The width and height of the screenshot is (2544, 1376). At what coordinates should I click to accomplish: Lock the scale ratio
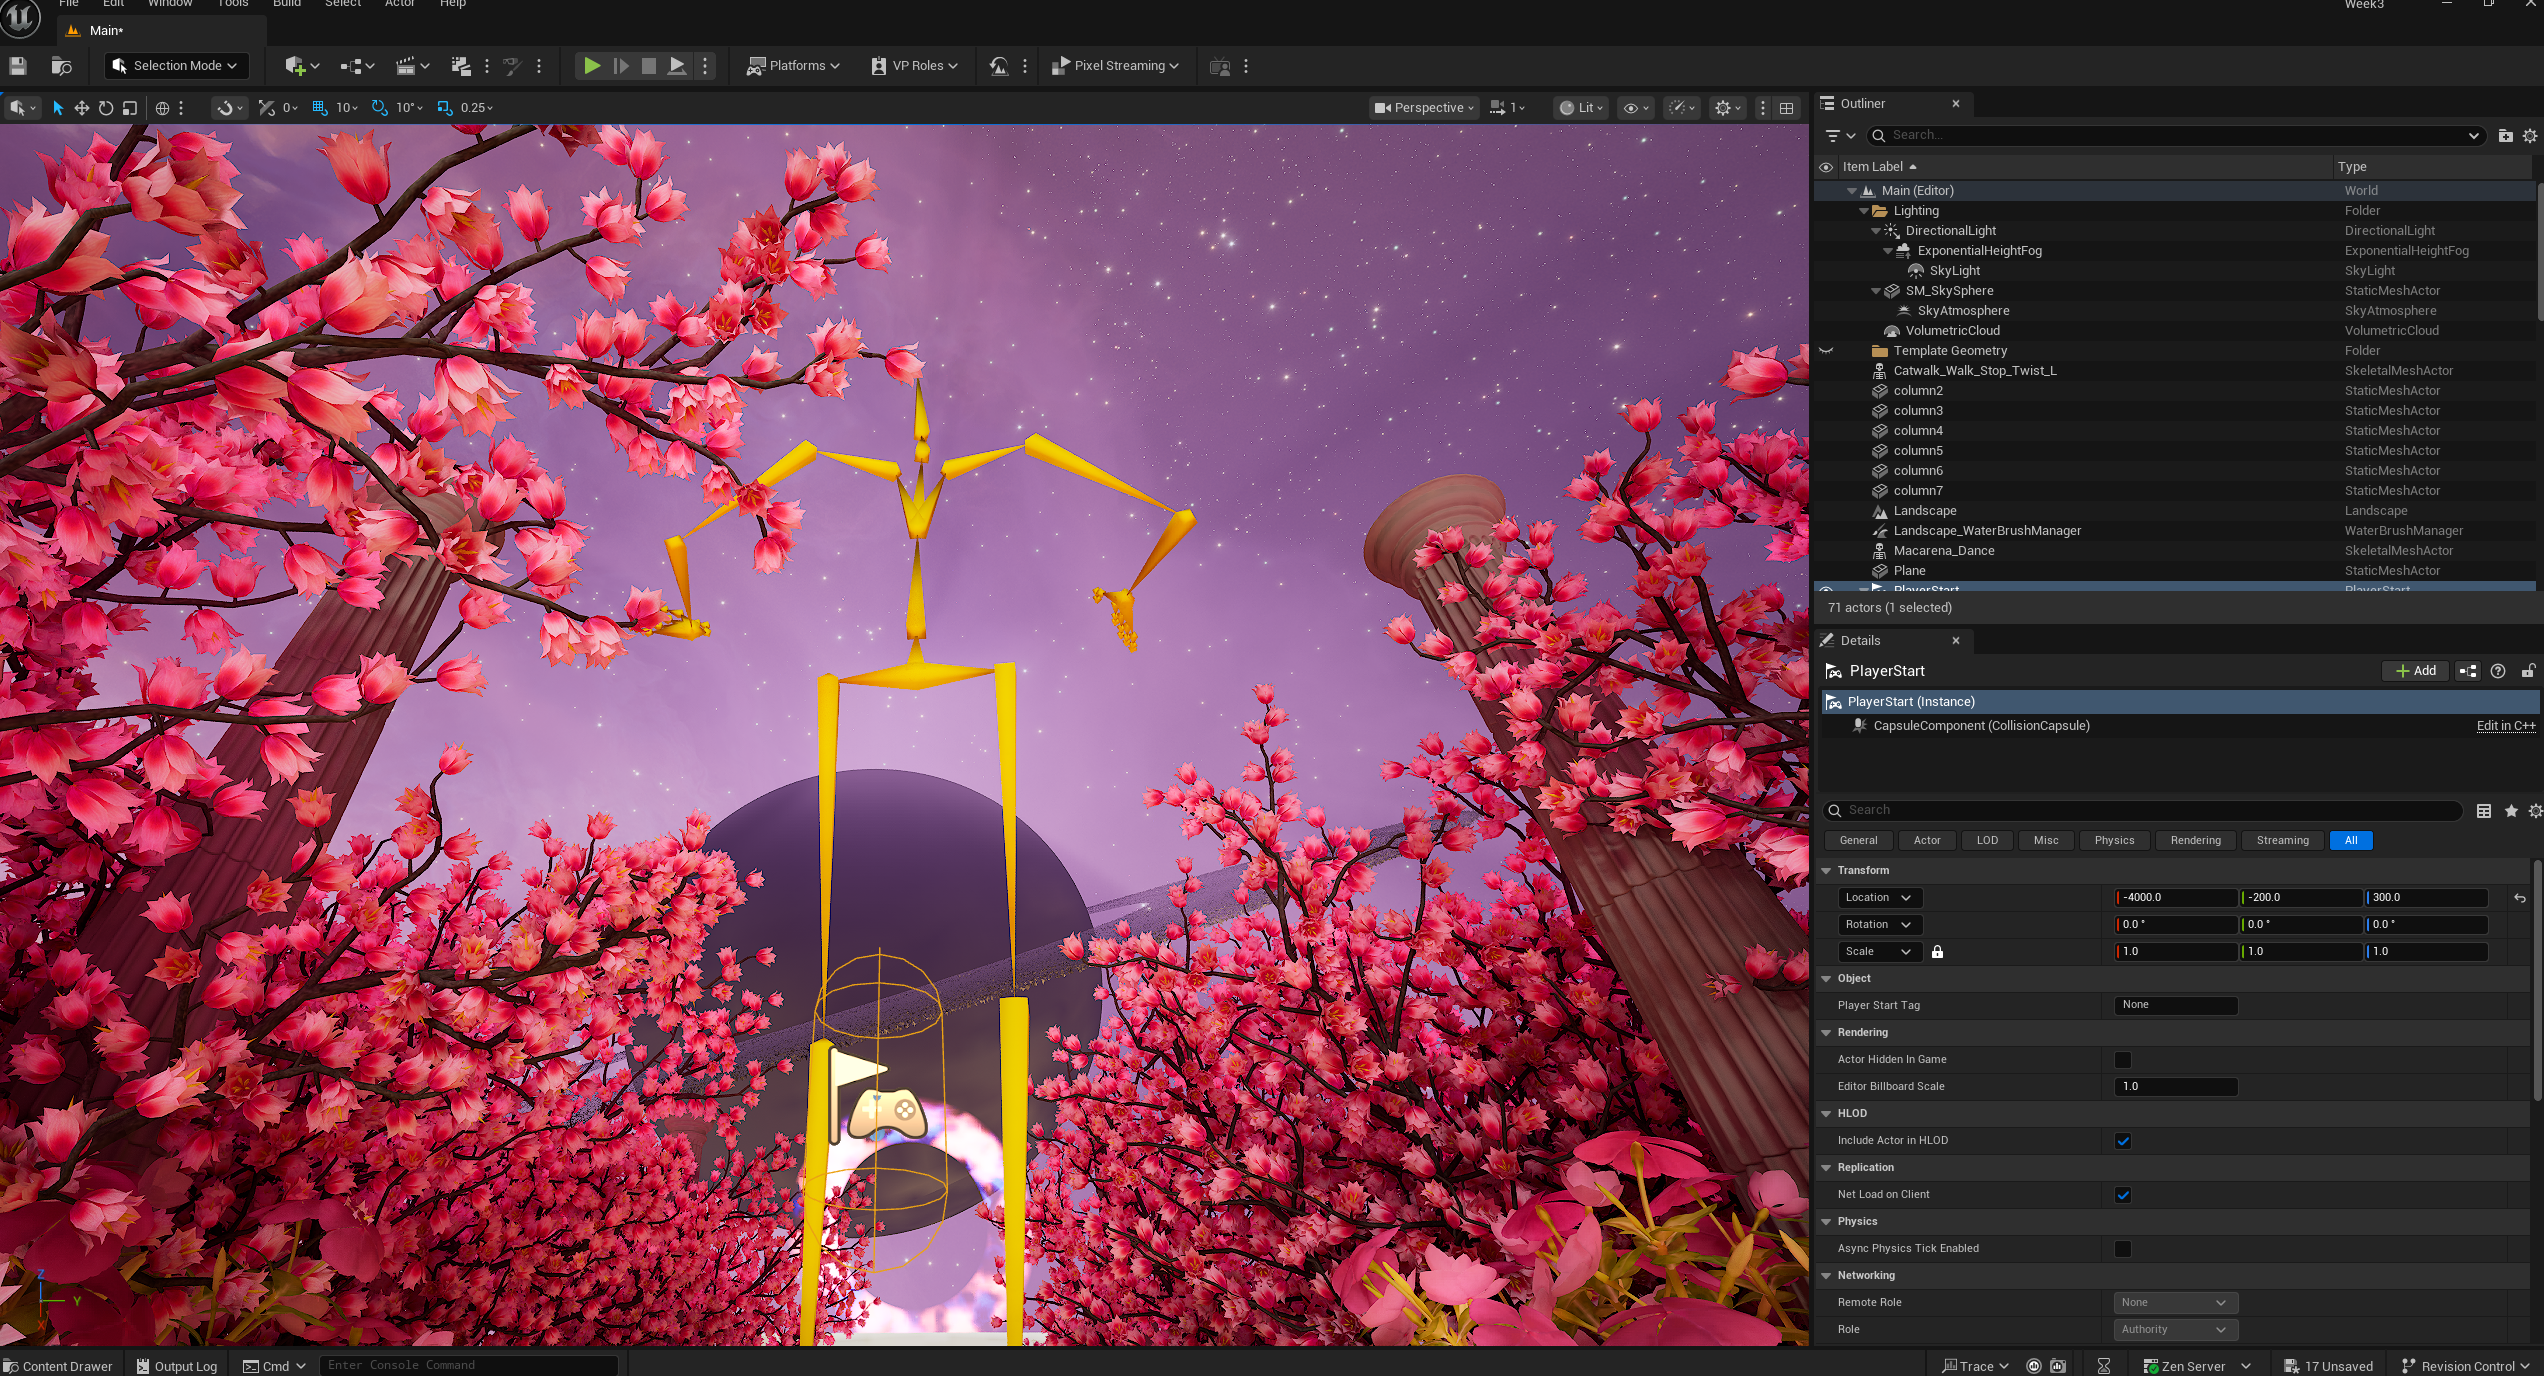coord(1937,952)
